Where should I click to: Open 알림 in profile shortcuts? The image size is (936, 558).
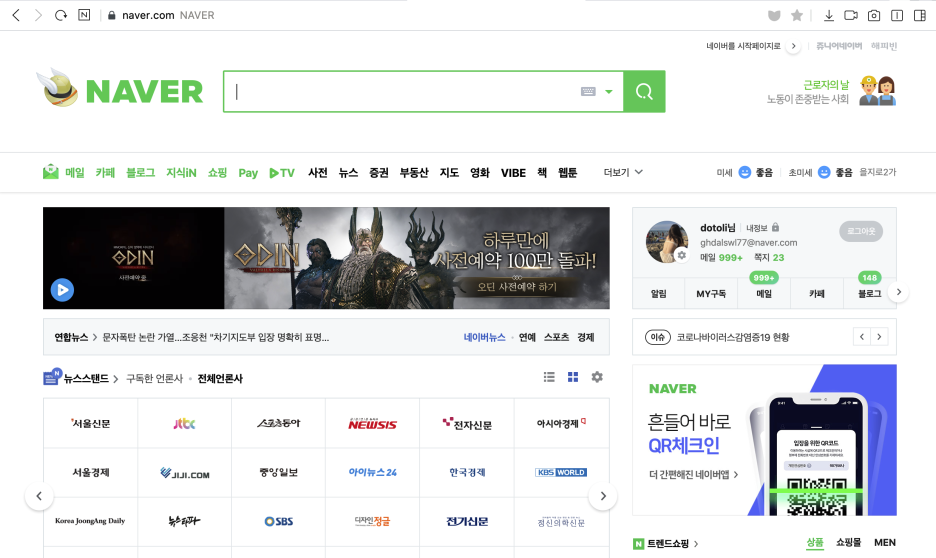658,293
